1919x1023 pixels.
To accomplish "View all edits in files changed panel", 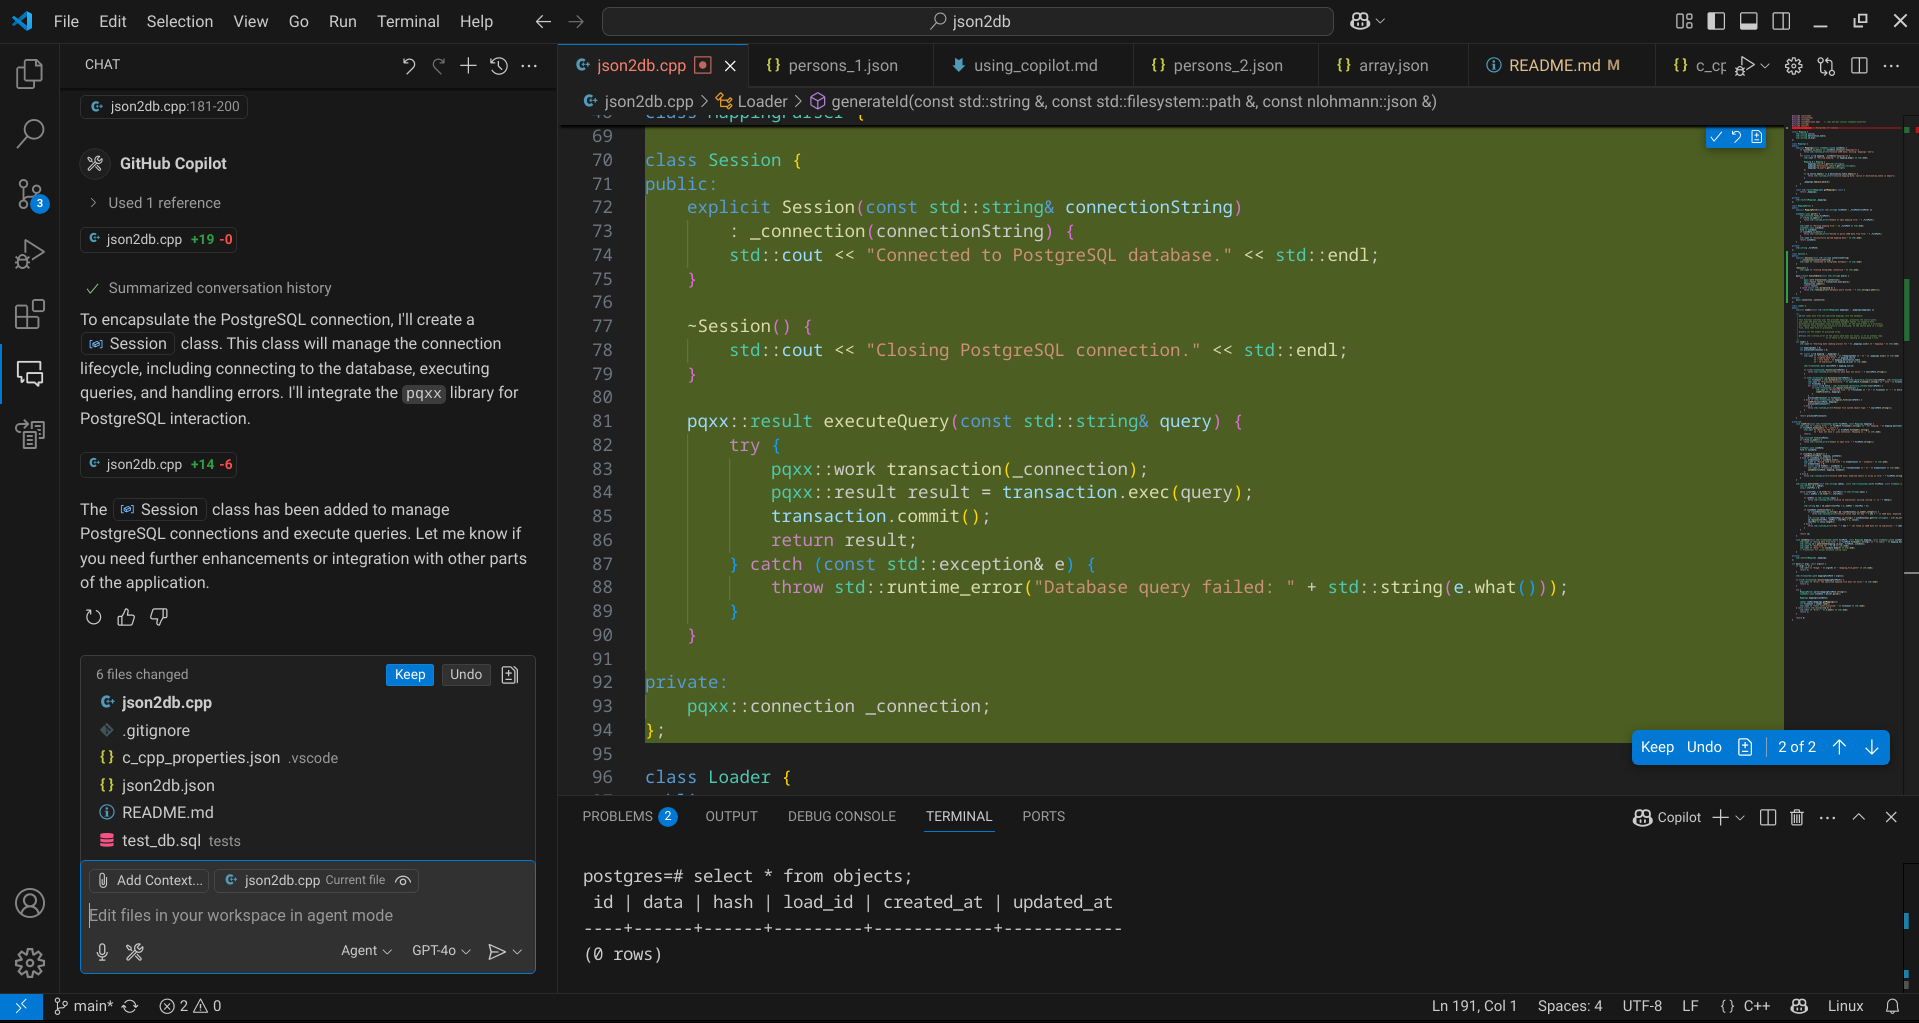I will pyautogui.click(x=510, y=675).
